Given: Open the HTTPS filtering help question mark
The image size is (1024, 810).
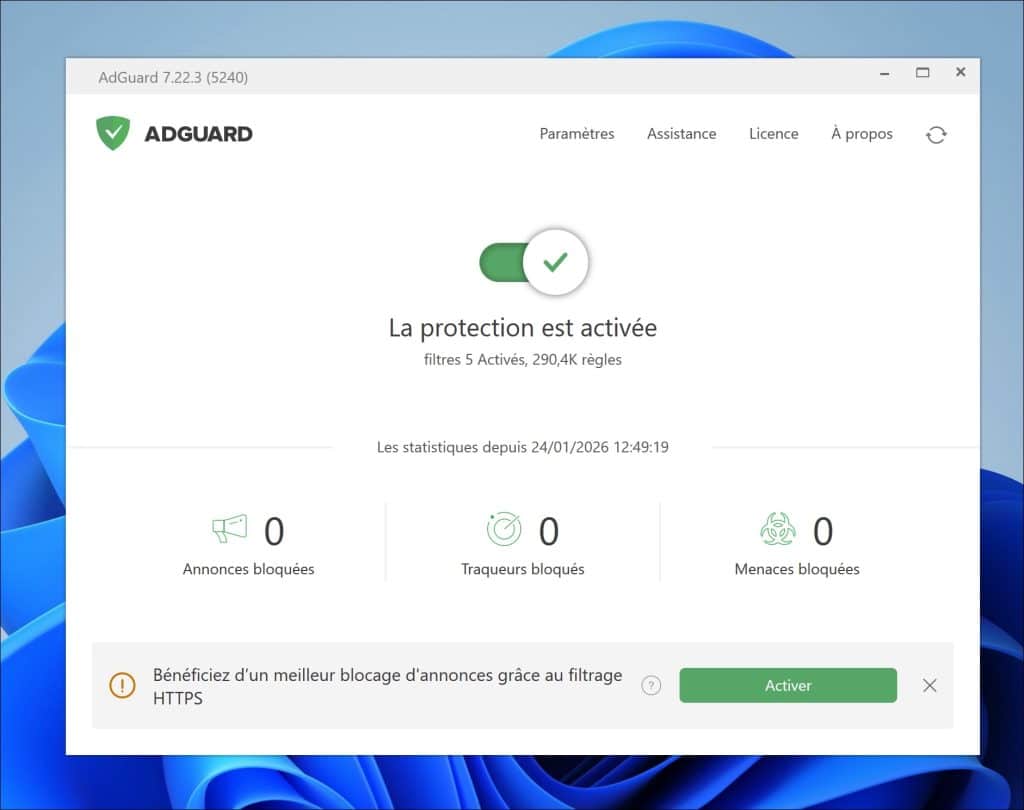Looking at the screenshot, I should [651, 686].
